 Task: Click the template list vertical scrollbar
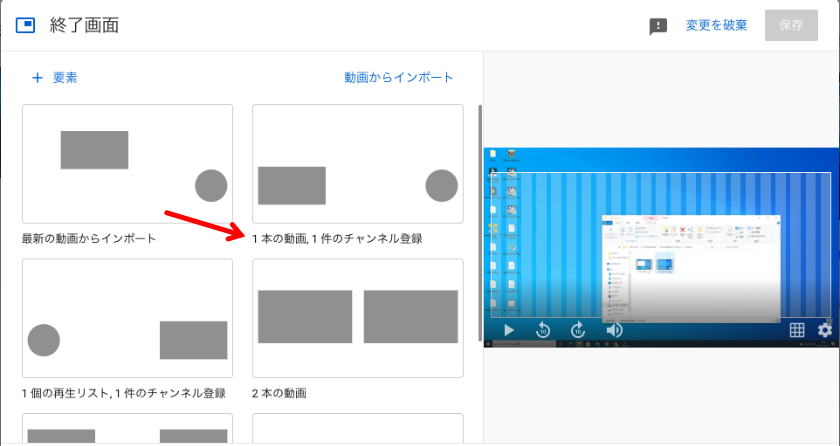point(480,223)
